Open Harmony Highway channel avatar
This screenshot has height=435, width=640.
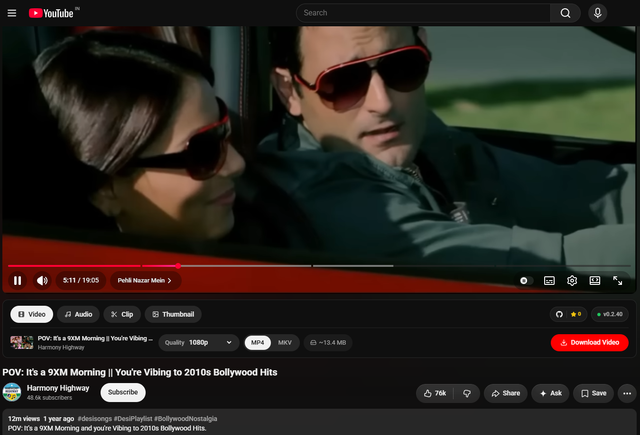tap(12, 392)
